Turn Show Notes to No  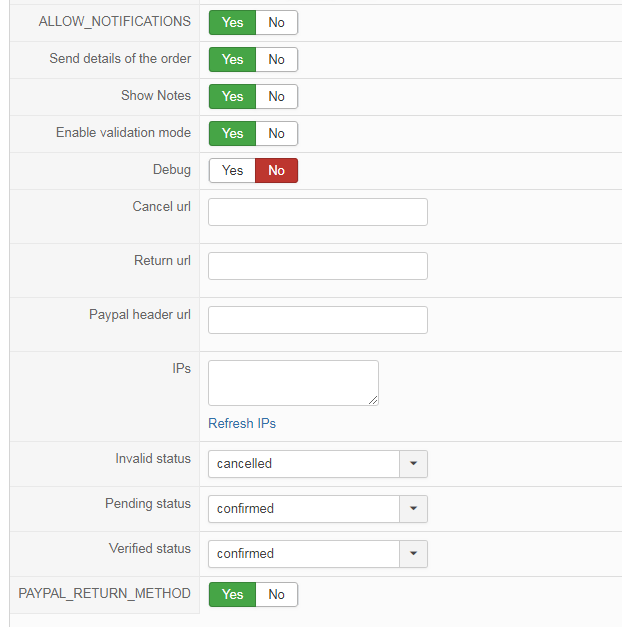[276, 96]
